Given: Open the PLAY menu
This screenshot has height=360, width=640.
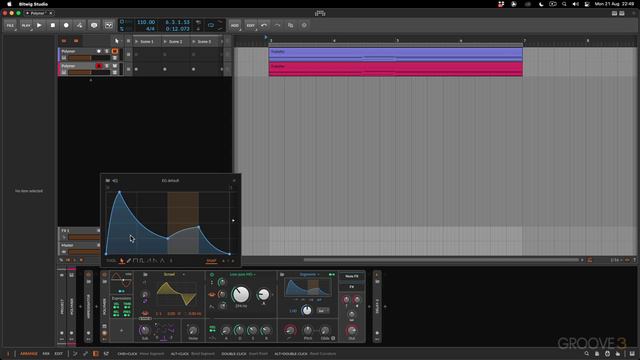Looking at the screenshot, I should pyautogui.click(x=26, y=25).
